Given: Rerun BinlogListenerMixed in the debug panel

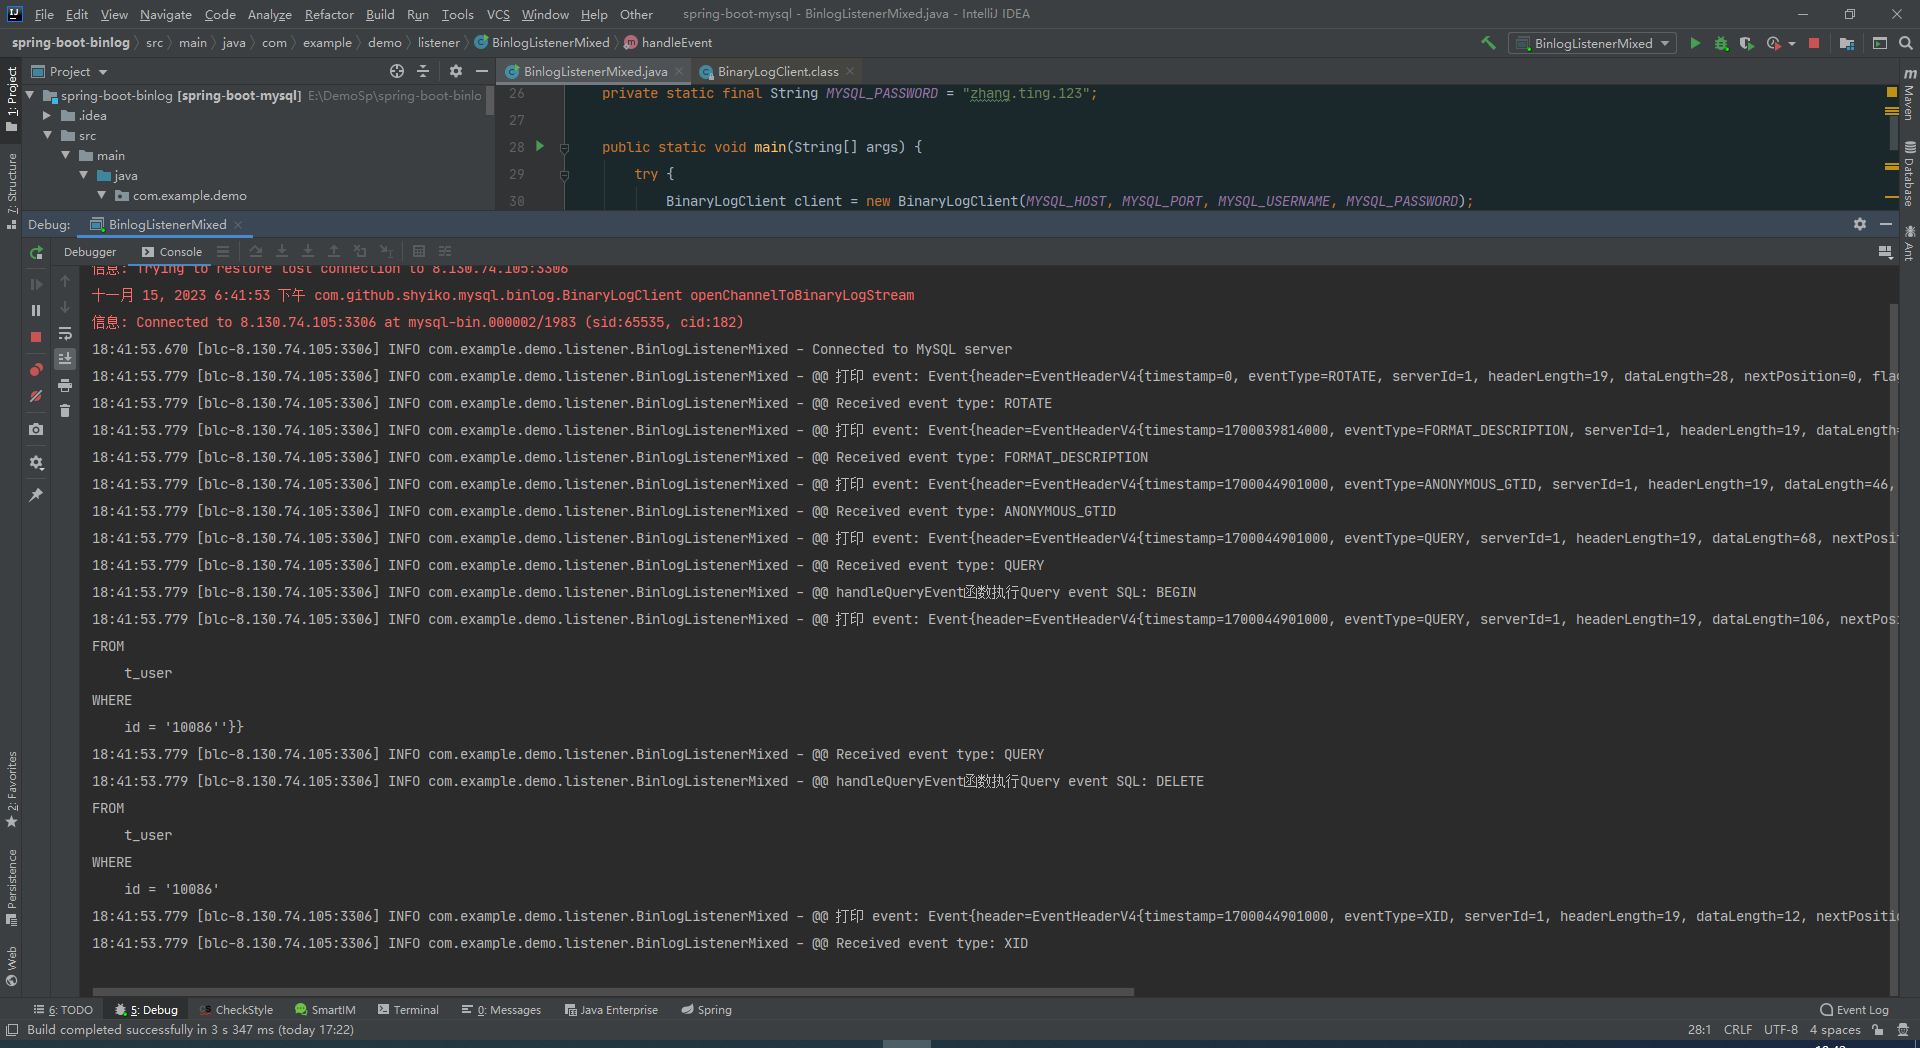Looking at the screenshot, I should pyautogui.click(x=36, y=253).
